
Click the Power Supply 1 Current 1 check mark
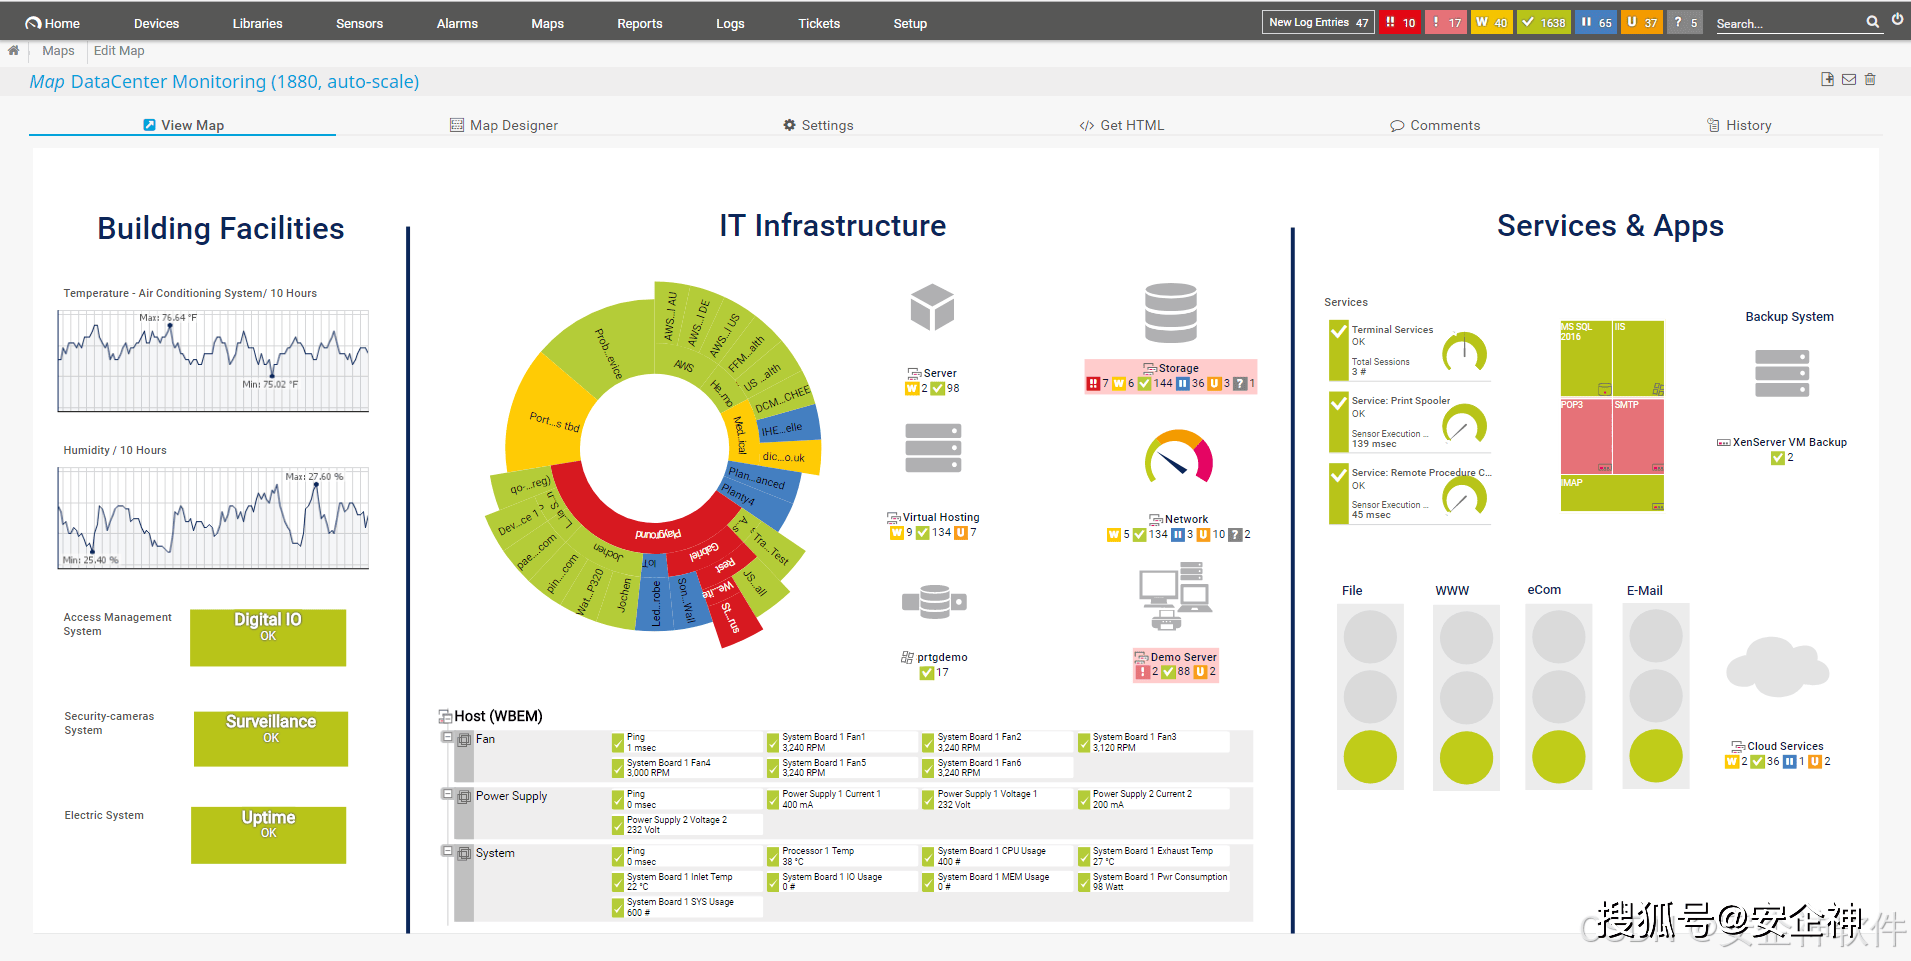tap(773, 800)
